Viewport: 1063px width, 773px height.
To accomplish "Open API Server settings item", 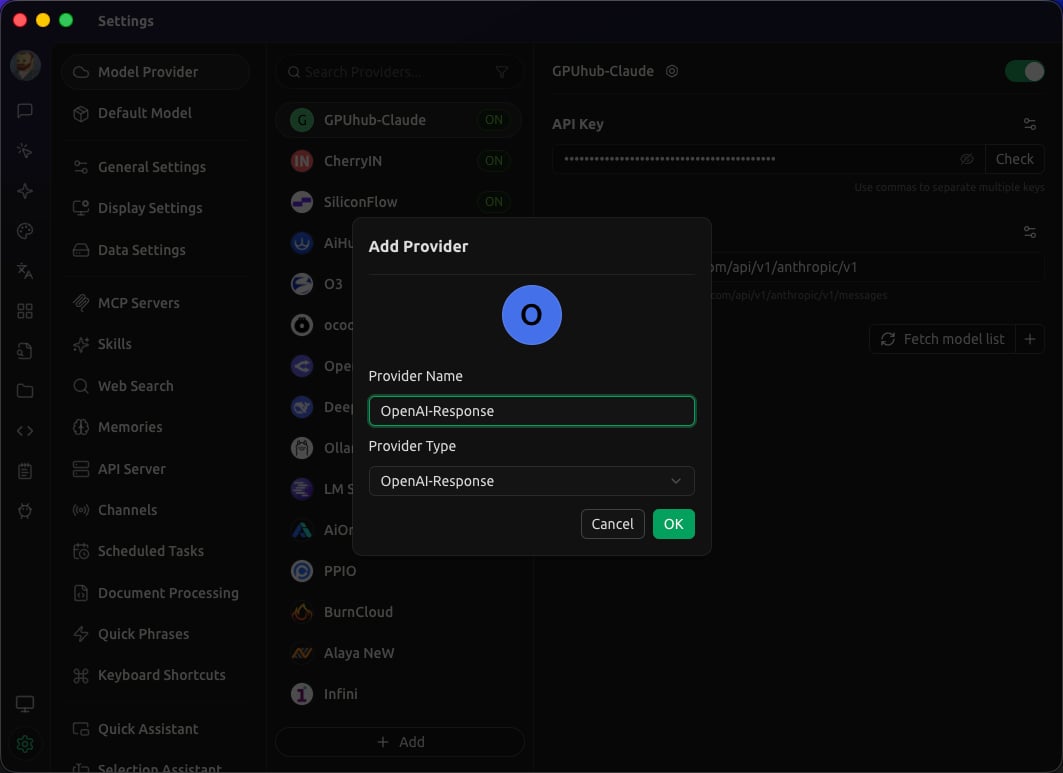I will tap(155, 469).
